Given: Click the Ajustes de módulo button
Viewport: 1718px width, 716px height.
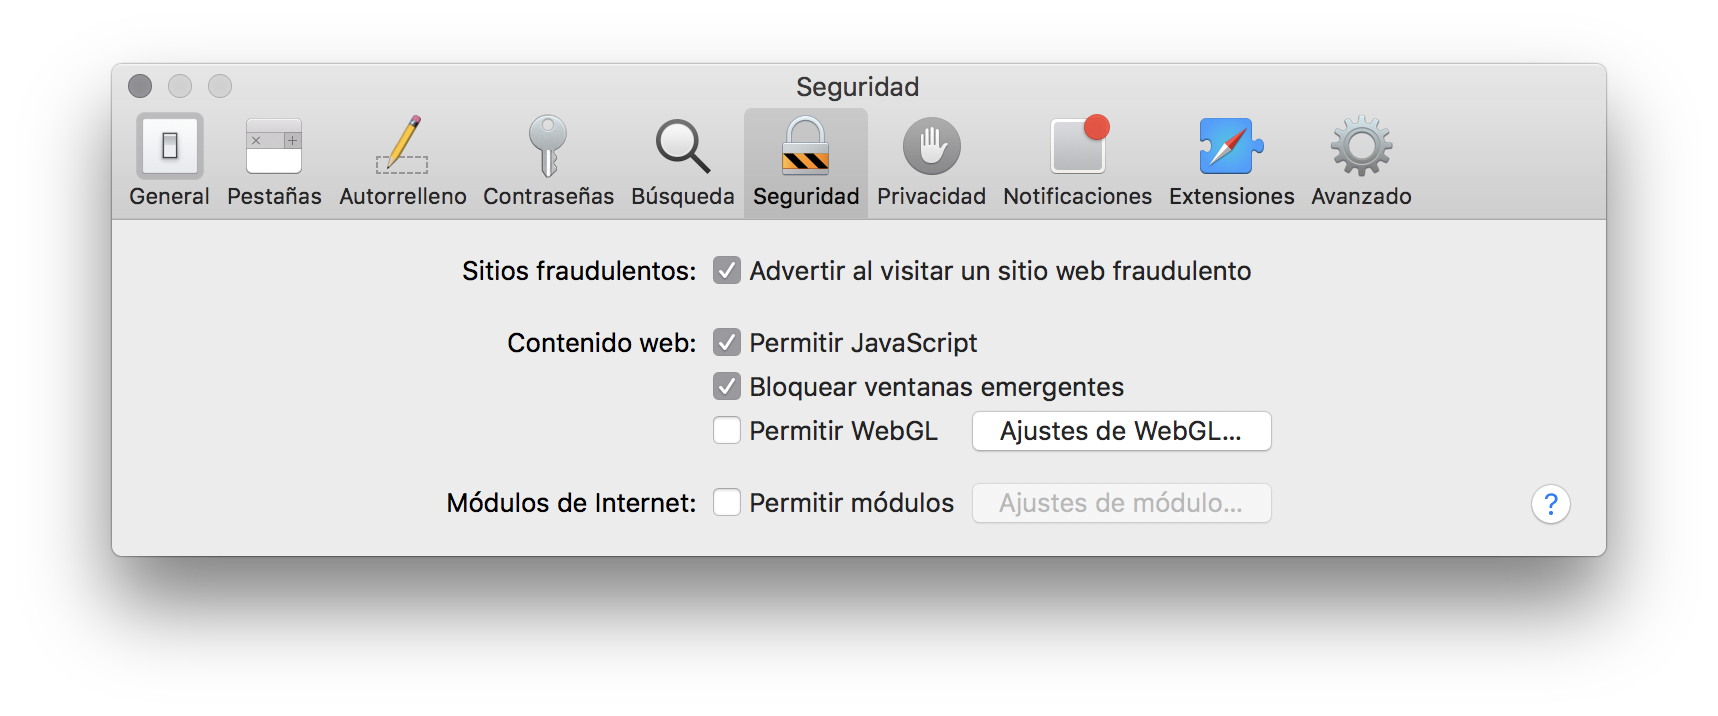Looking at the screenshot, I should pyautogui.click(x=1121, y=503).
